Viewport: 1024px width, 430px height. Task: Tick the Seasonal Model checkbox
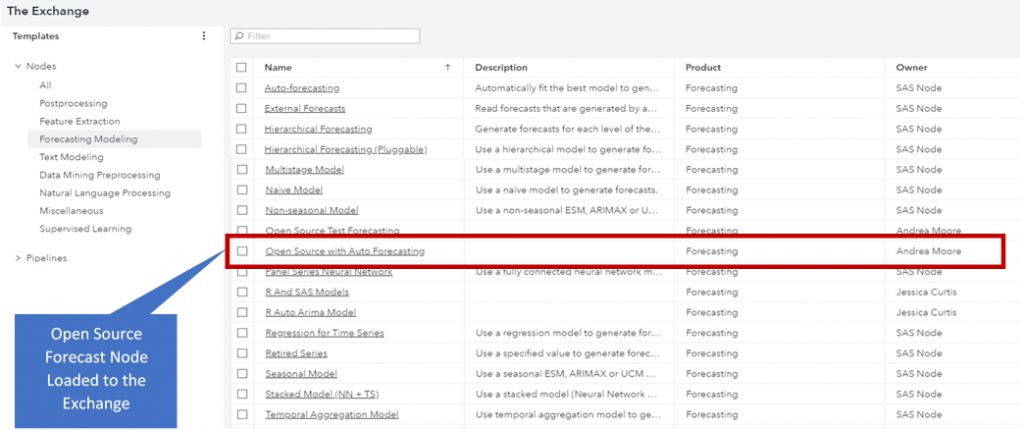coord(241,374)
